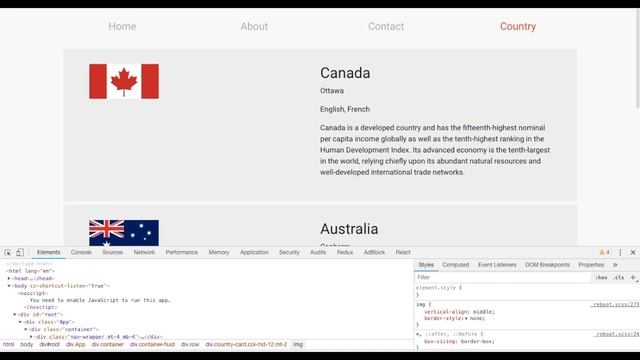Switch to the Console tab
Screen dimensions: 640x360
pos(81,252)
